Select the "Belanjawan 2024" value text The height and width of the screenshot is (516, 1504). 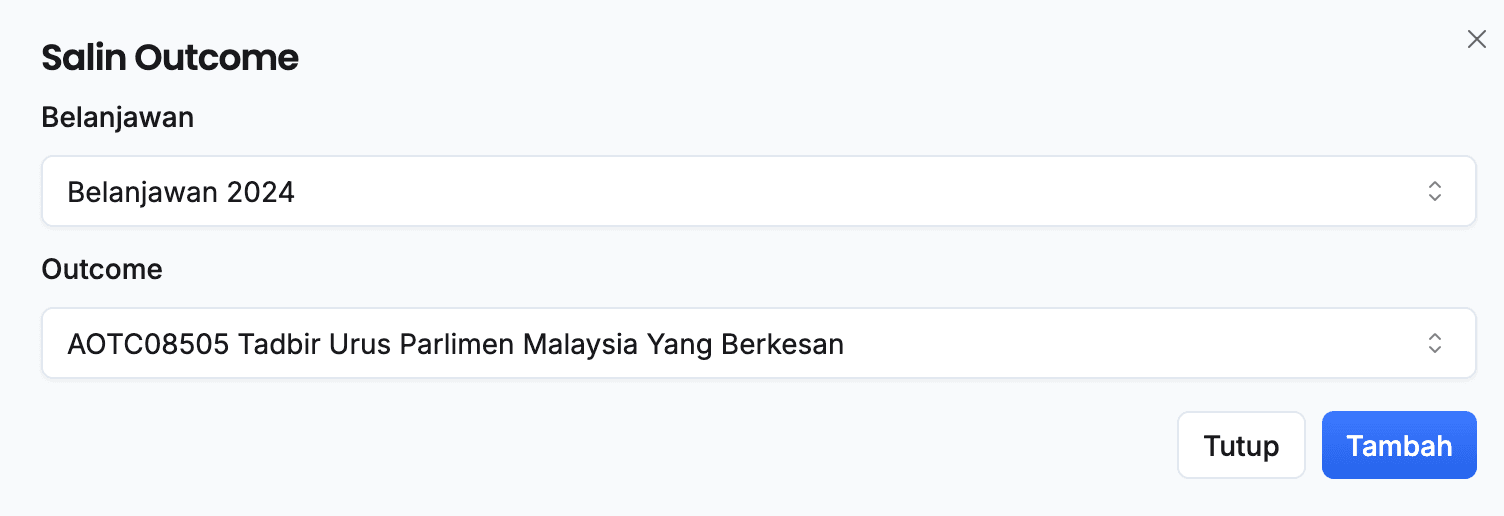[181, 192]
